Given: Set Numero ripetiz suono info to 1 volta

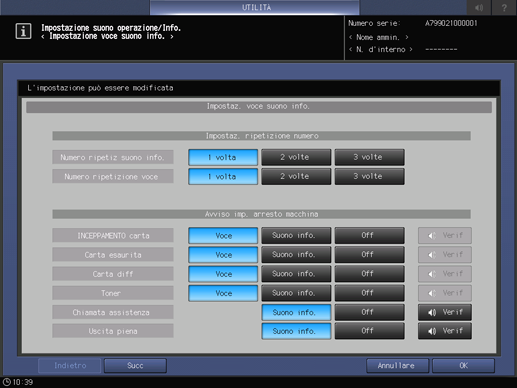Looking at the screenshot, I should tap(223, 157).
